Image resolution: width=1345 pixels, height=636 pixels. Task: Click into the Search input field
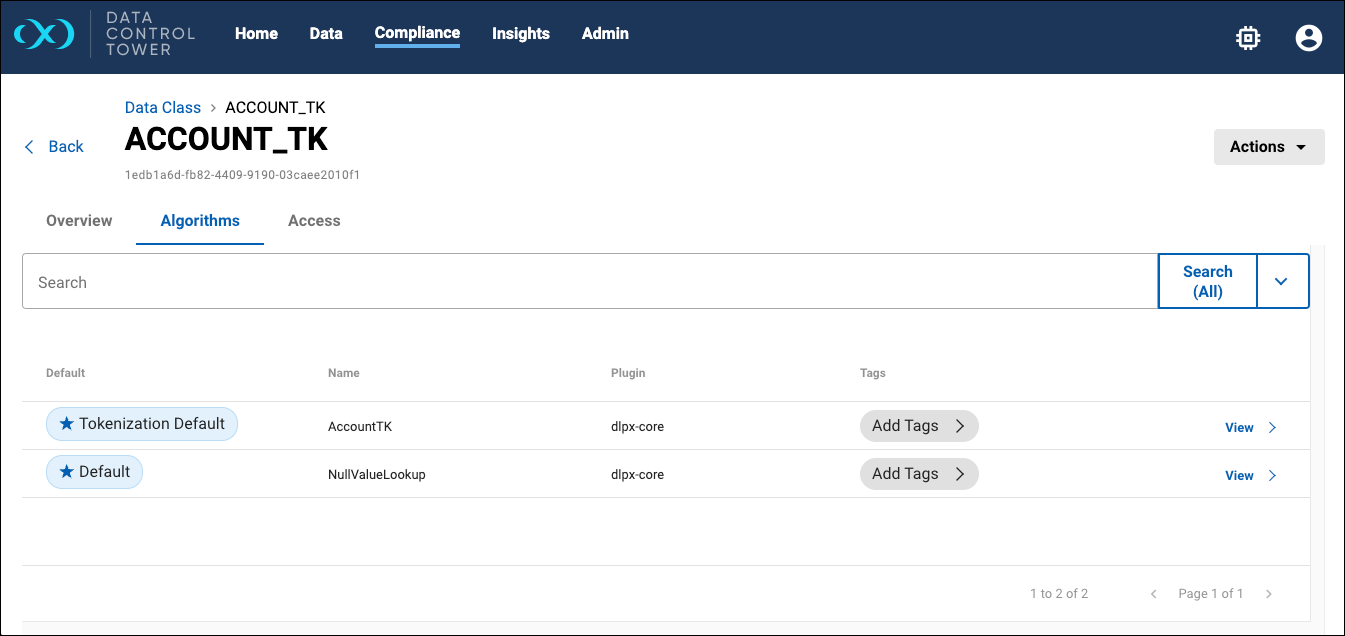pos(590,282)
